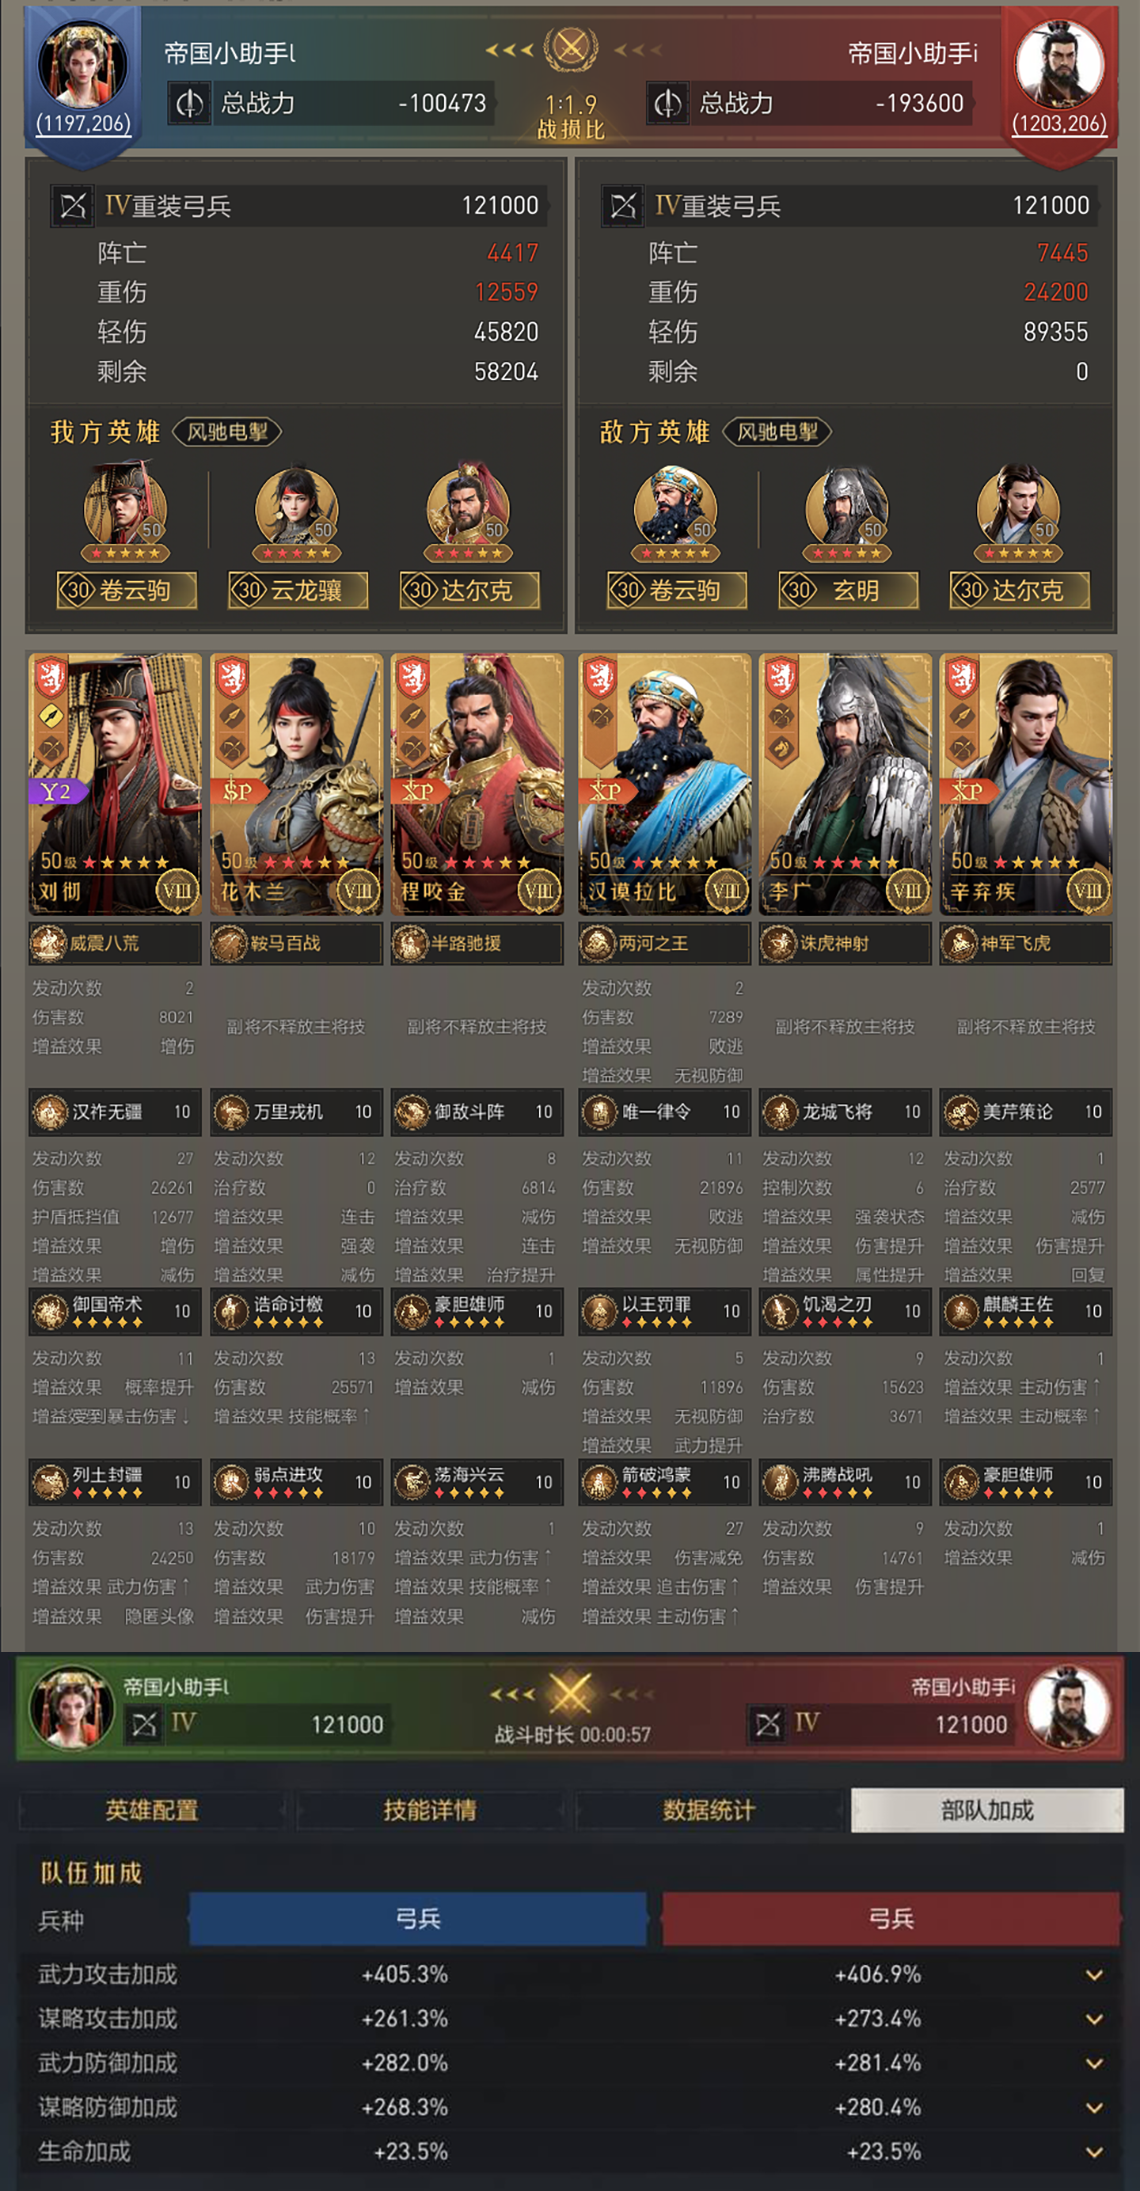
Task: Switch to the 英雄配置 tab
Action: click(x=152, y=1810)
